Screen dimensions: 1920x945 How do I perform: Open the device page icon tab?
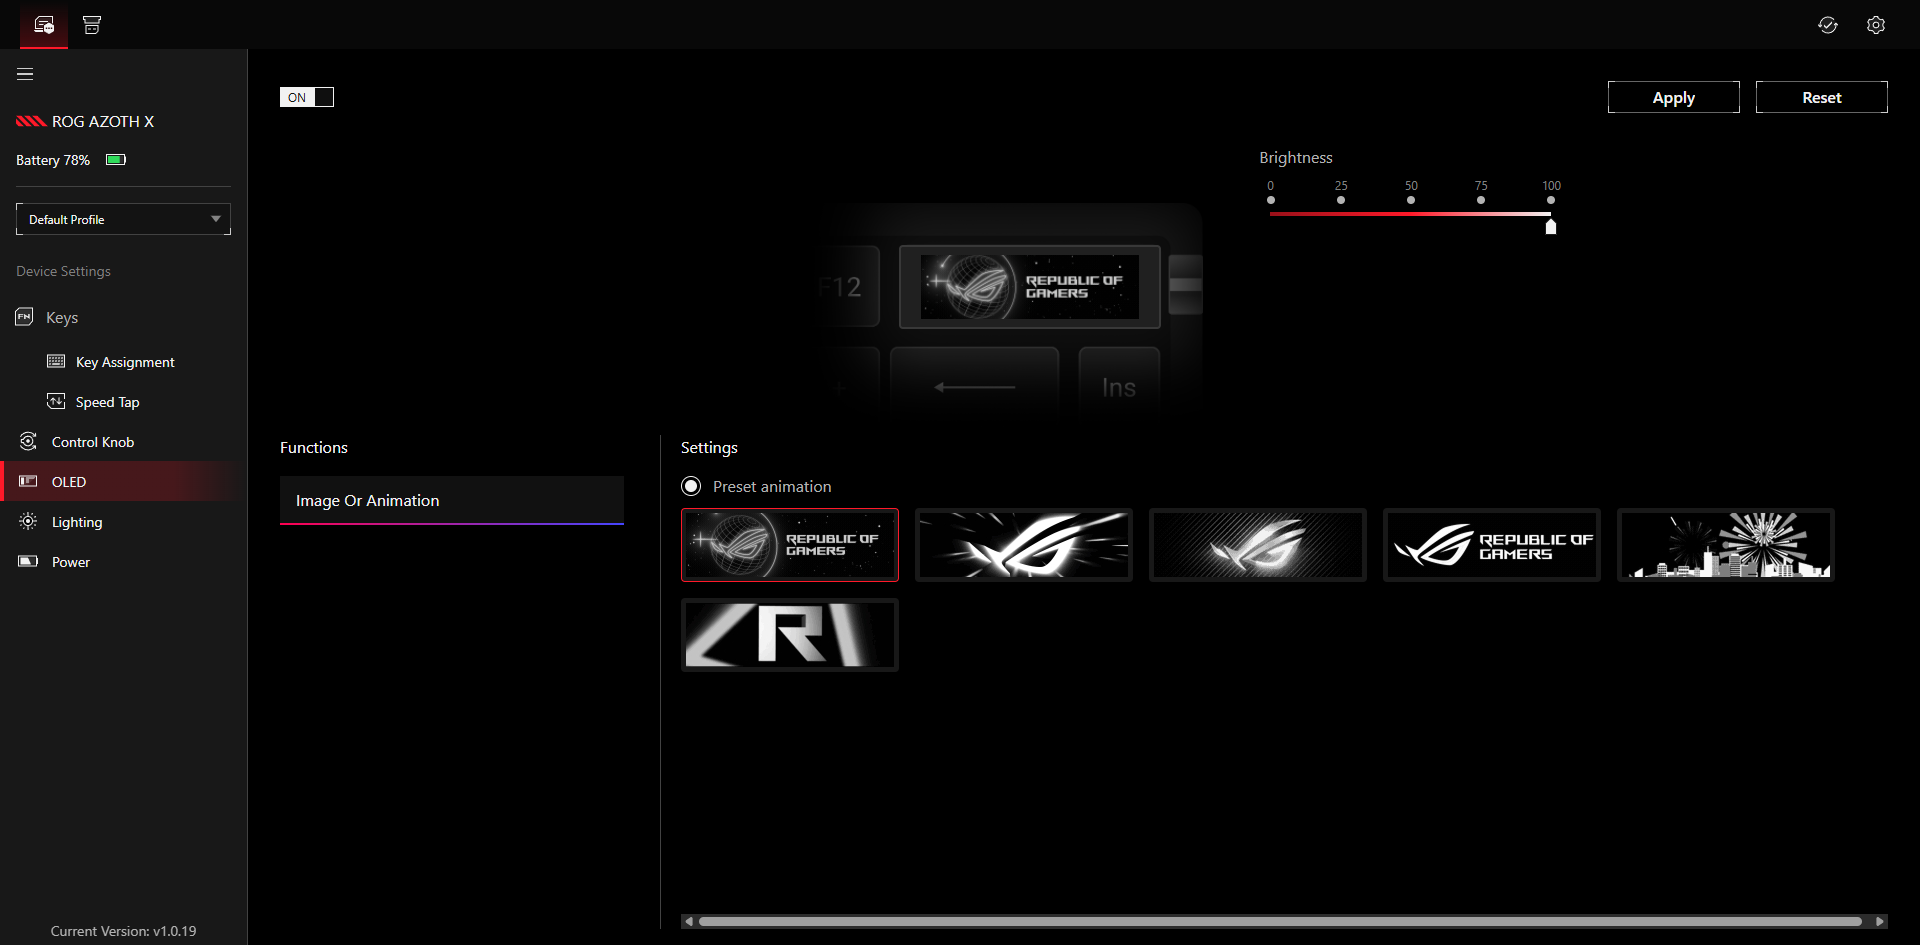(x=44, y=25)
